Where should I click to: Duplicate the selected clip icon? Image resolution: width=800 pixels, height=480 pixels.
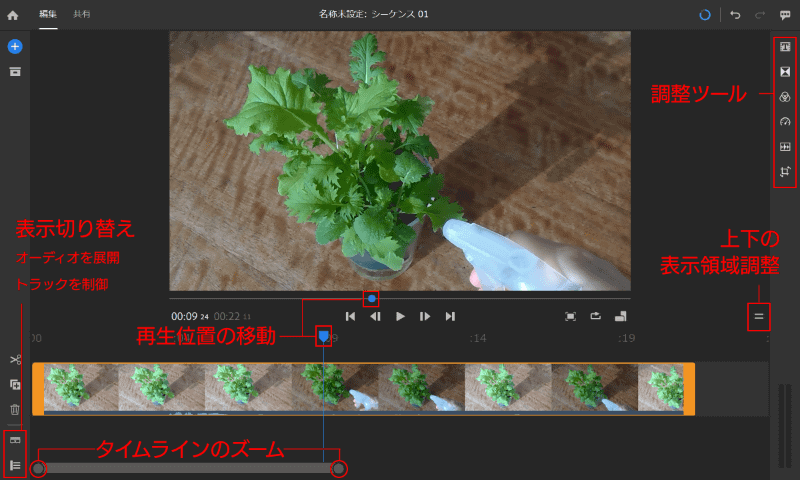coord(15,384)
